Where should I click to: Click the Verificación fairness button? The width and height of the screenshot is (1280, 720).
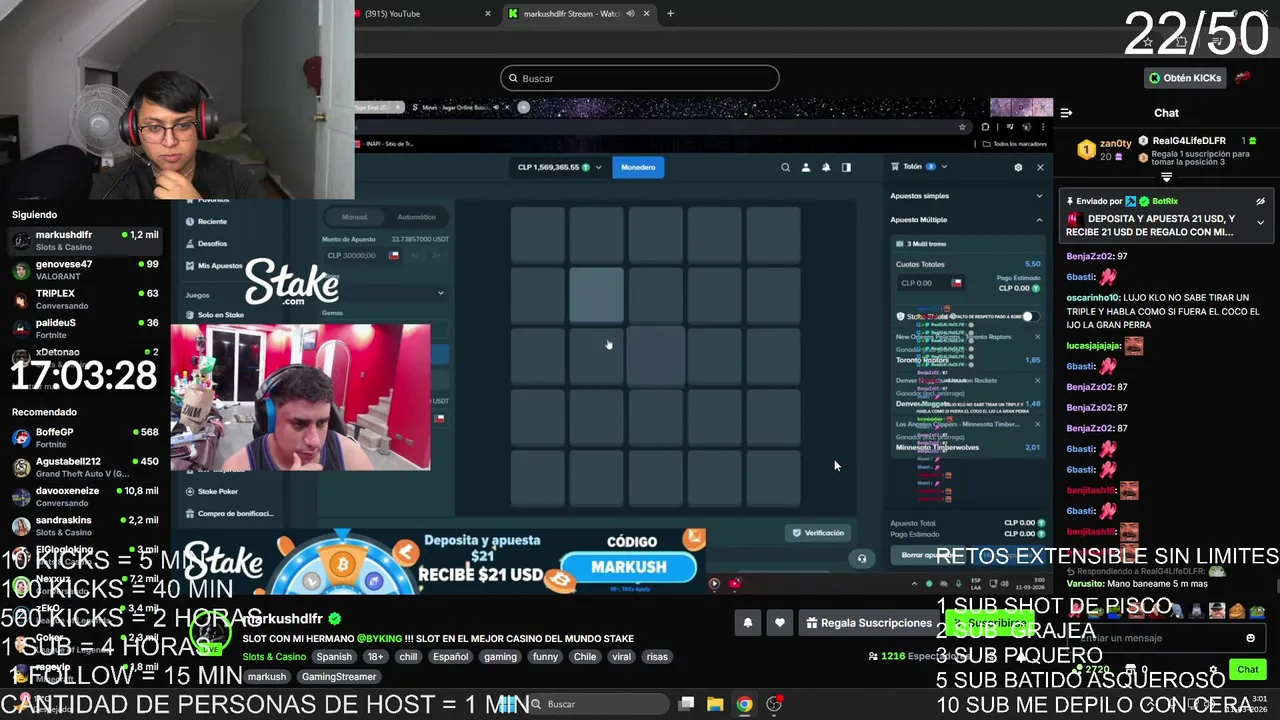[818, 533]
